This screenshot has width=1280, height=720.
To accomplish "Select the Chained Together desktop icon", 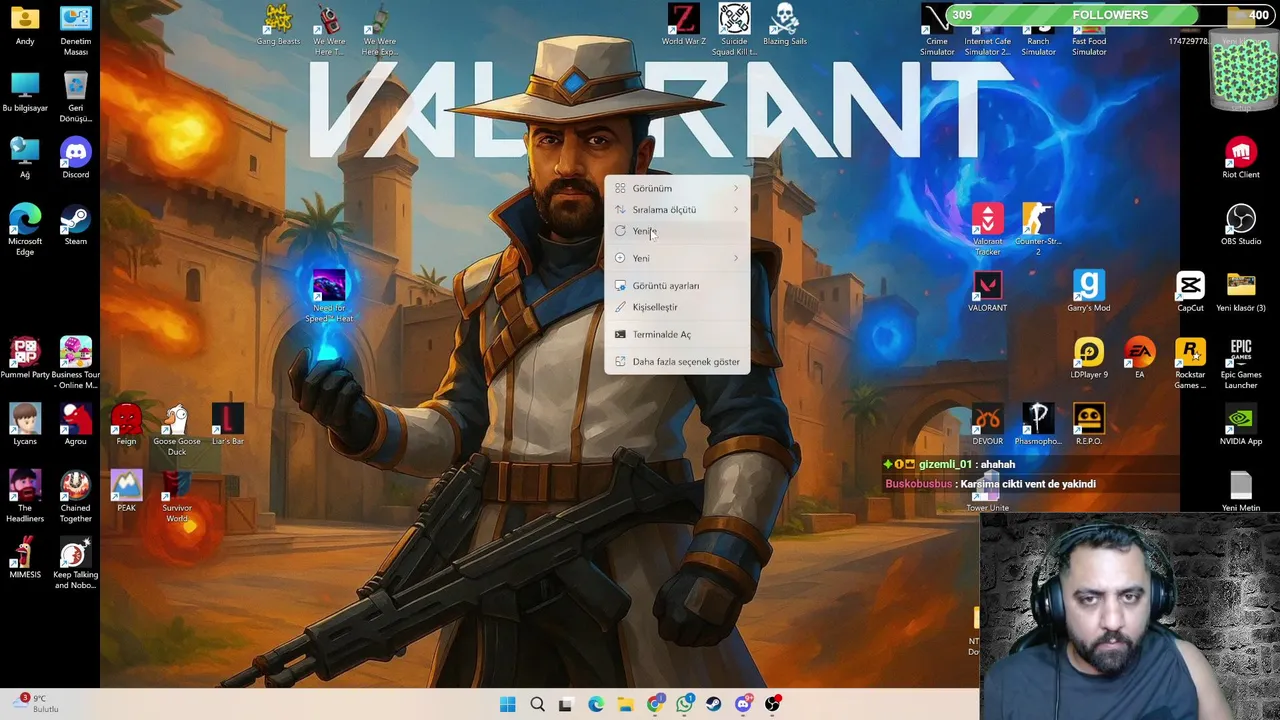I will [75, 497].
